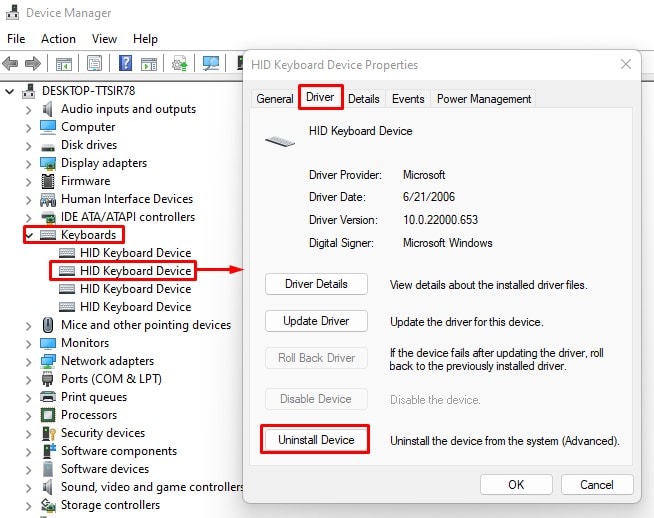Click the Update driver toolbar icon
654x518 pixels.
pos(180,64)
